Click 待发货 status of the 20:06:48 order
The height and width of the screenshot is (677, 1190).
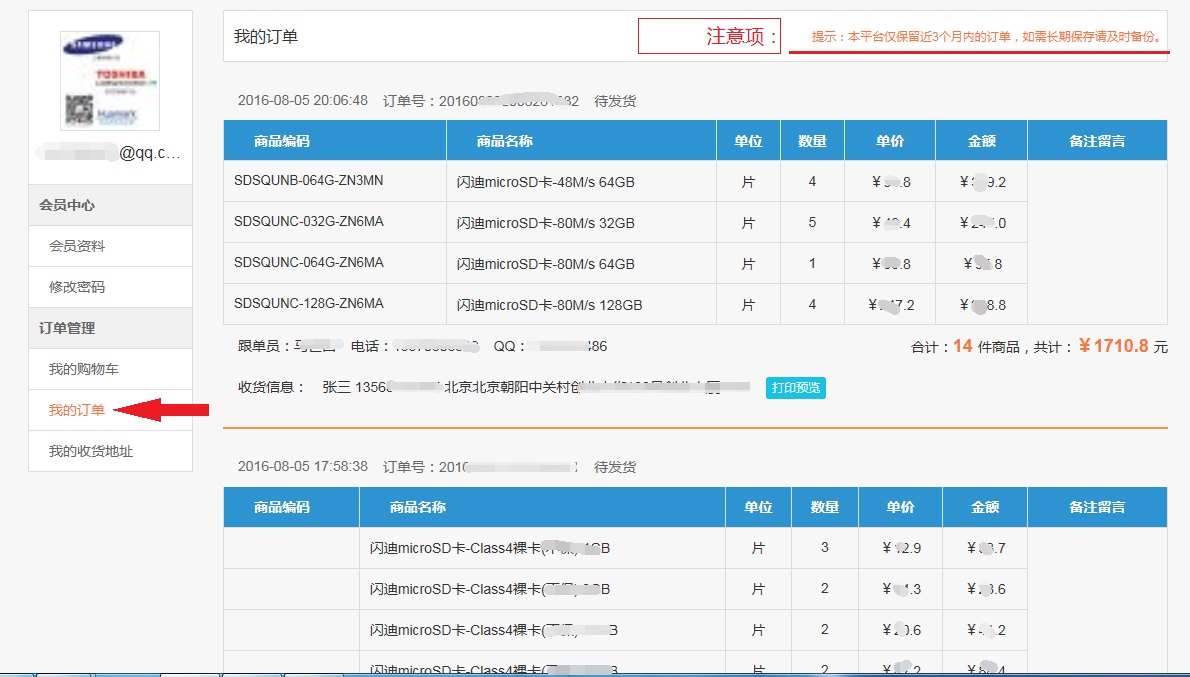tap(615, 101)
